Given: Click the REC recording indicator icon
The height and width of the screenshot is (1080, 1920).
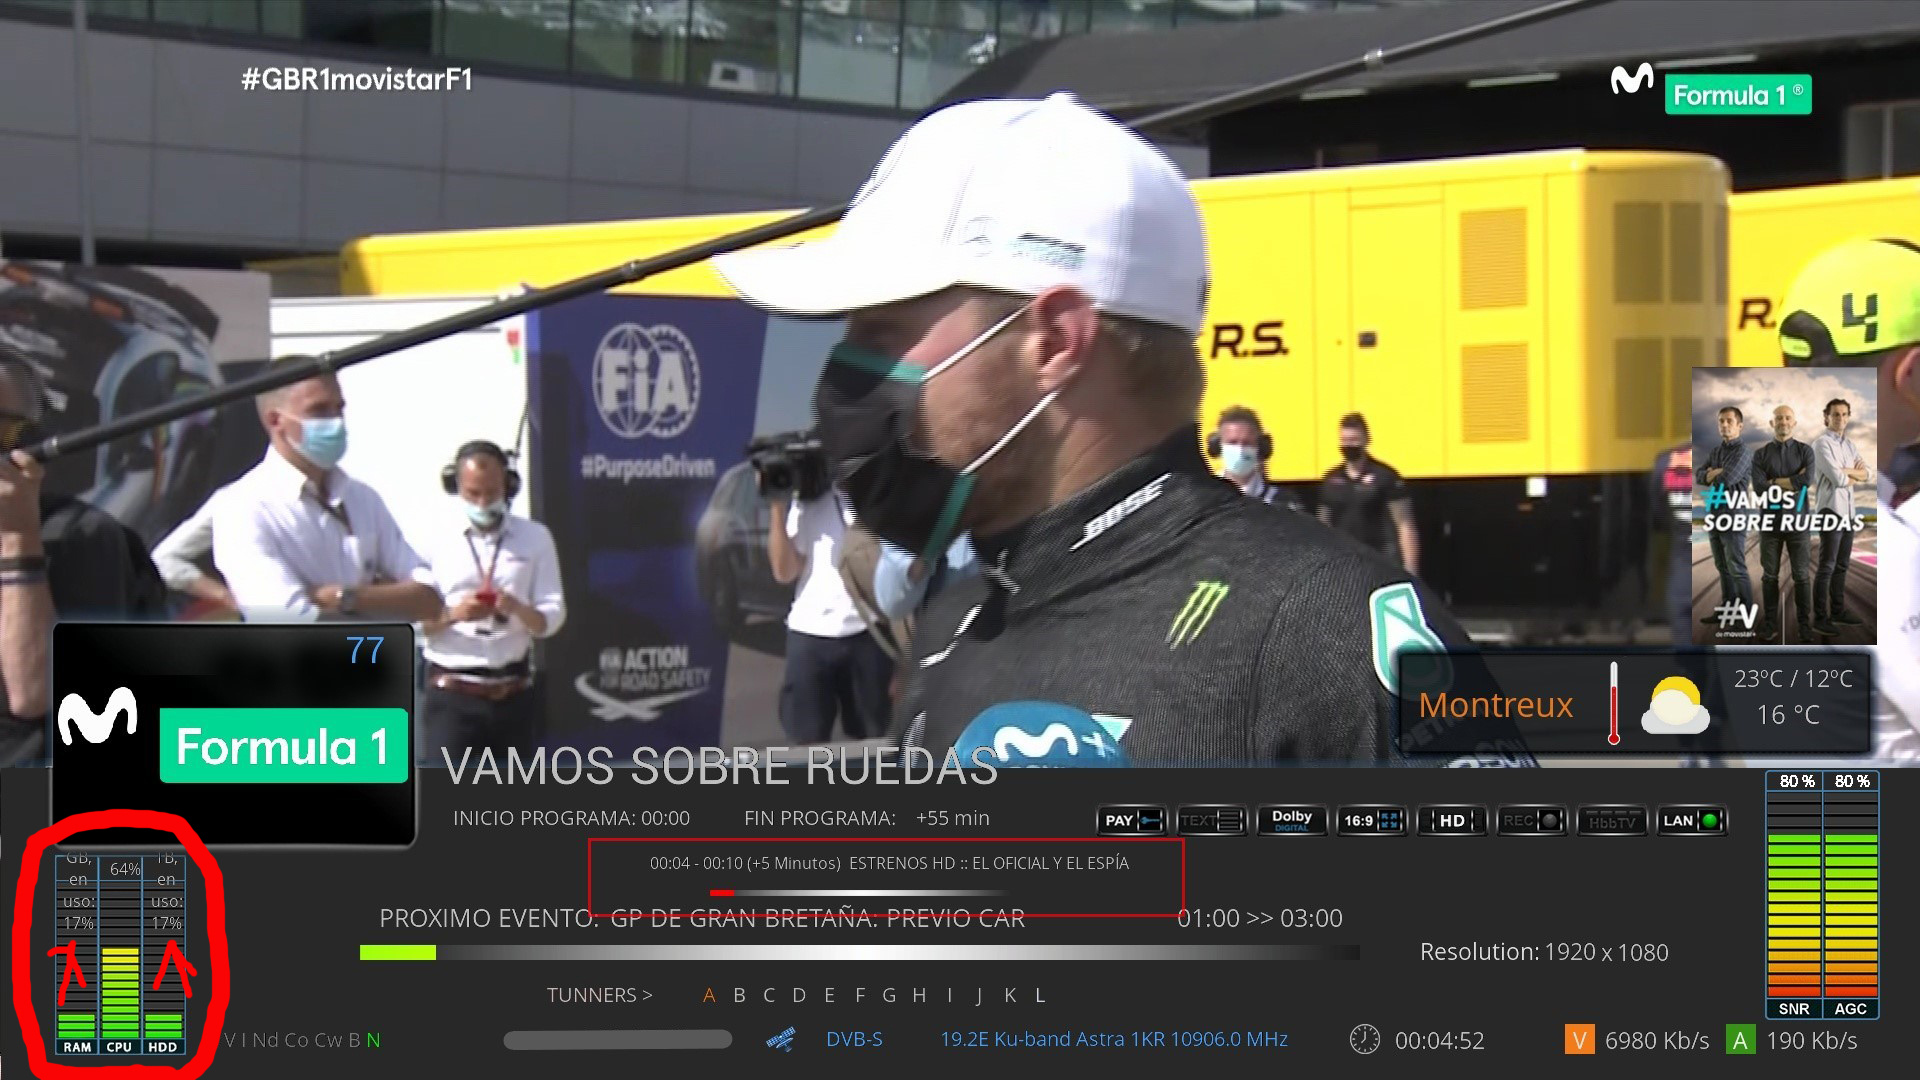Looking at the screenshot, I should (1532, 821).
